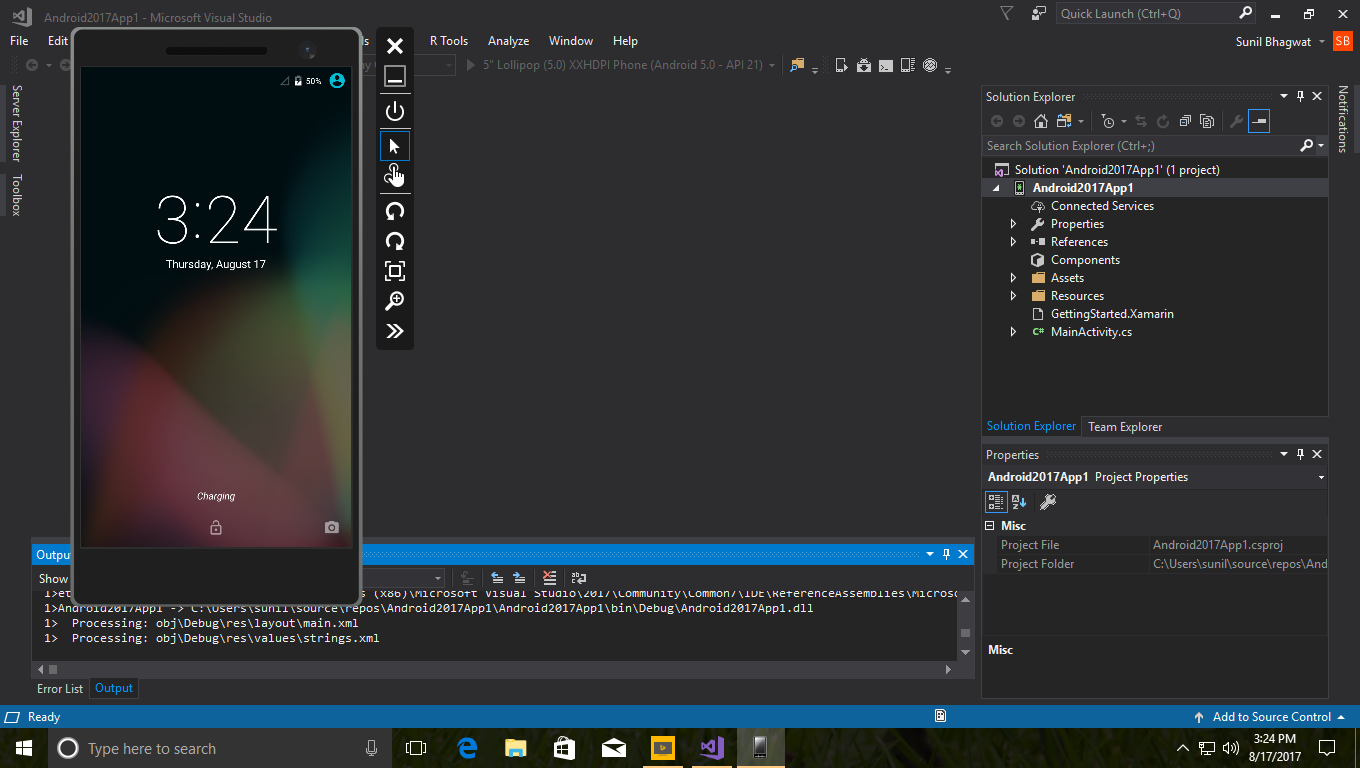The width and height of the screenshot is (1360, 768).
Task: Click the Solution Explorer Home icon
Action: 1041,121
